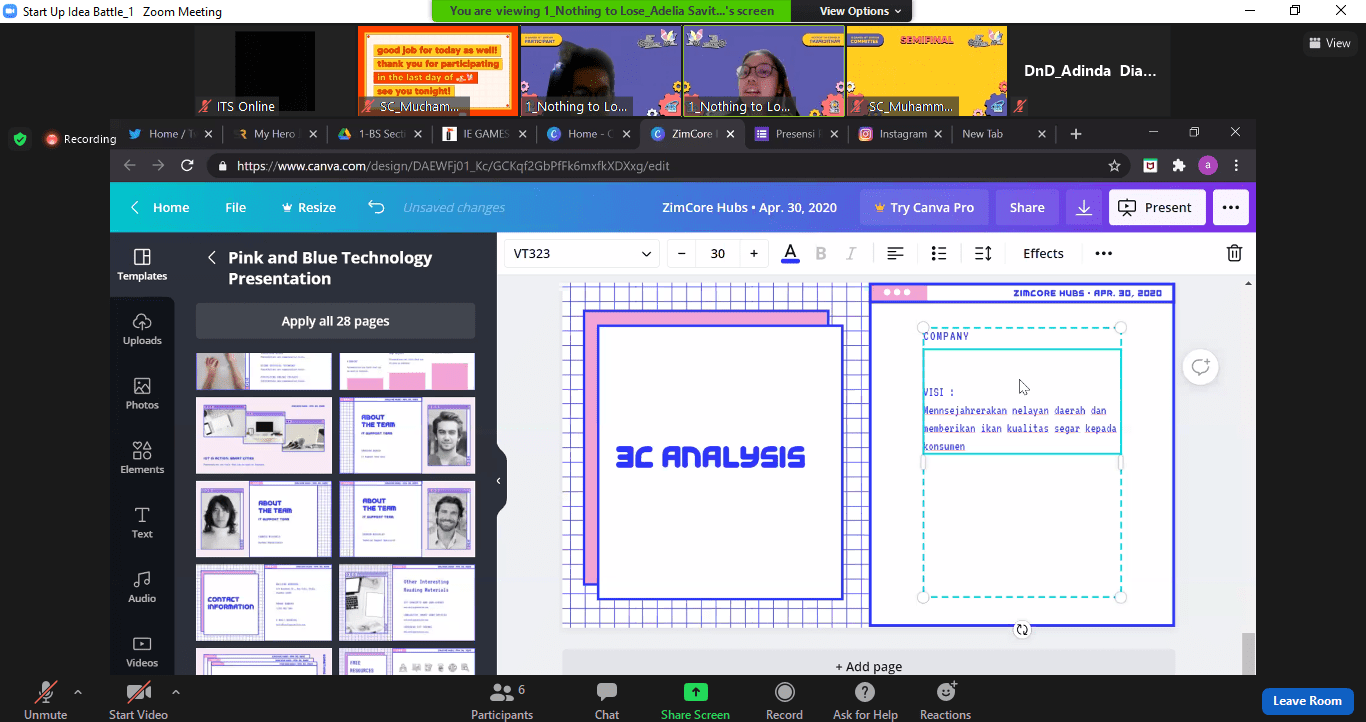This screenshot has width=1366, height=722.
Task: Click the undo arrow icon
Action: pyautogui.click(x=376, y=207)
